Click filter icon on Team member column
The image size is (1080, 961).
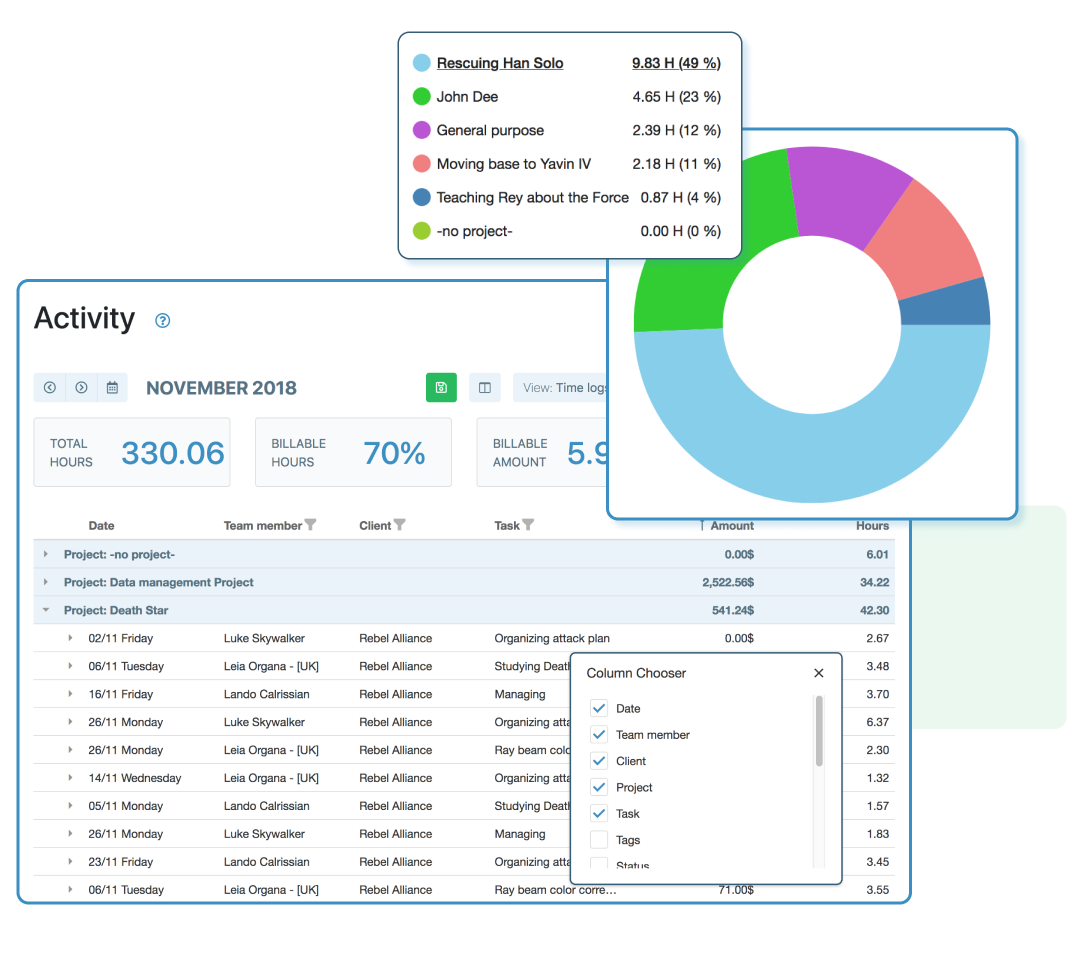(310, 525)
